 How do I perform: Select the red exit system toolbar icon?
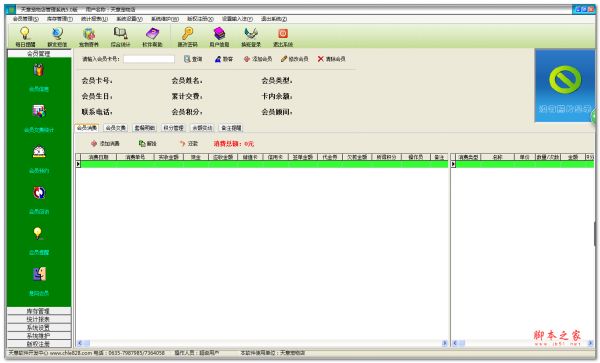(x=283, y=34)
